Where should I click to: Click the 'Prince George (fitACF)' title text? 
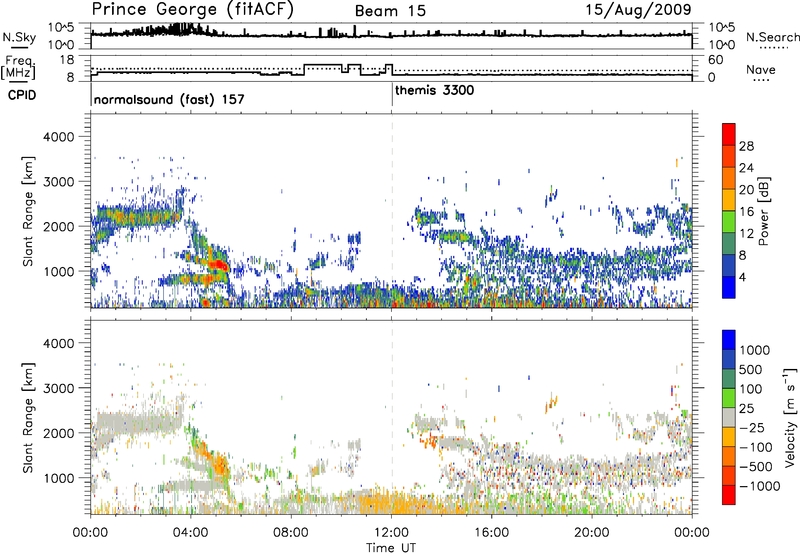(x=193, y=10)
